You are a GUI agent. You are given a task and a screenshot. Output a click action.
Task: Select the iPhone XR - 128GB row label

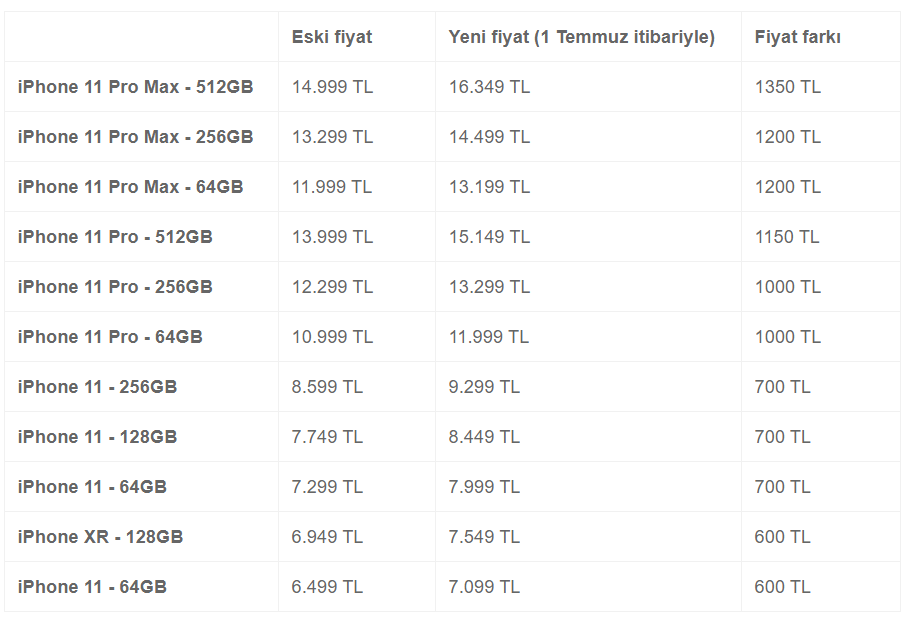pos(100,537)
